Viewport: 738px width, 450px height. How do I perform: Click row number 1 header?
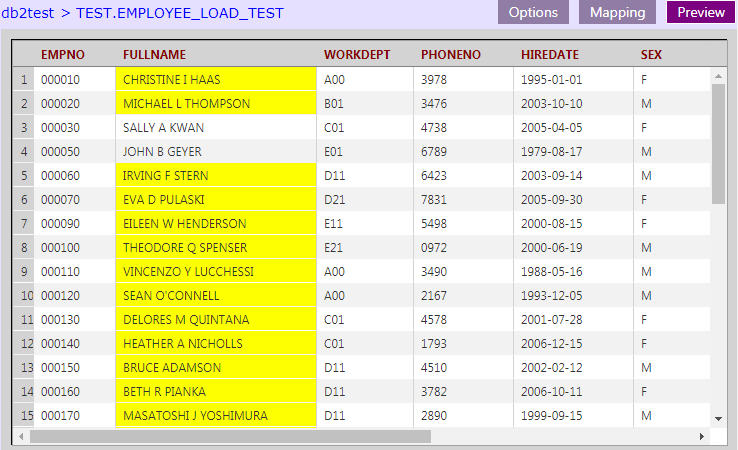[24, 80]
